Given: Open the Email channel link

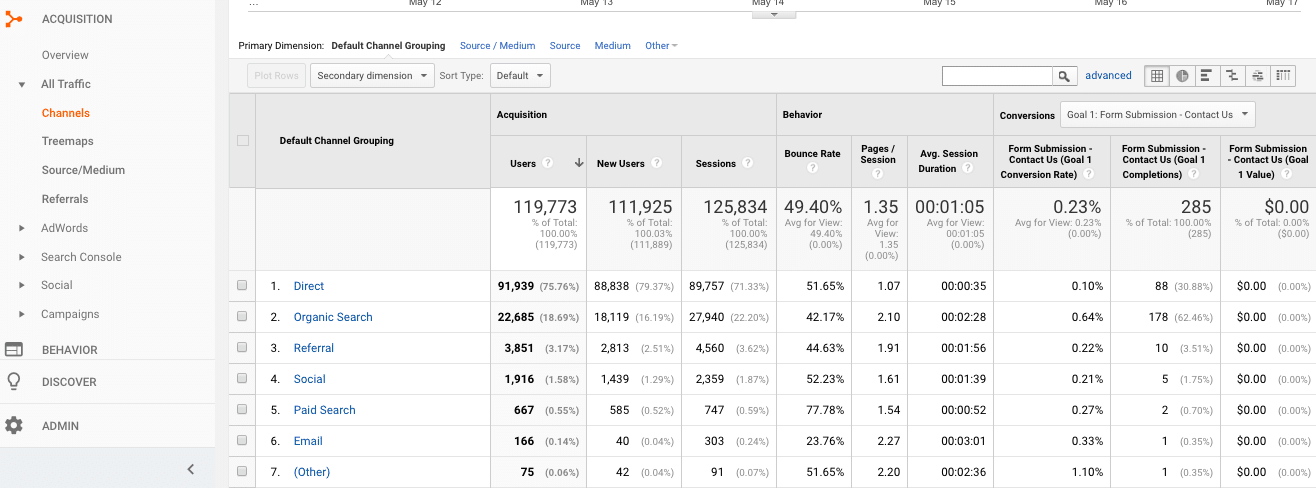Looking at the screenshot, I should [x=308, y=441].
